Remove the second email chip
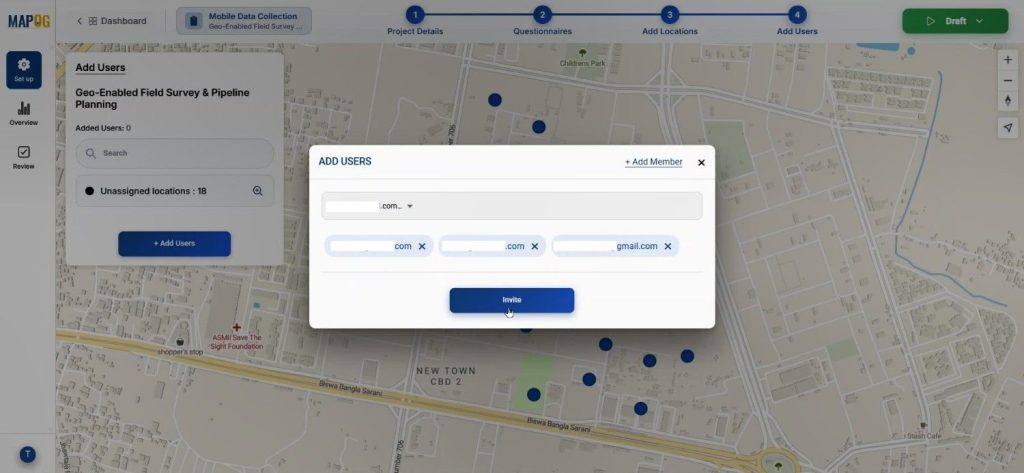Screen dimensions: 1024x473 pos(534,246)
